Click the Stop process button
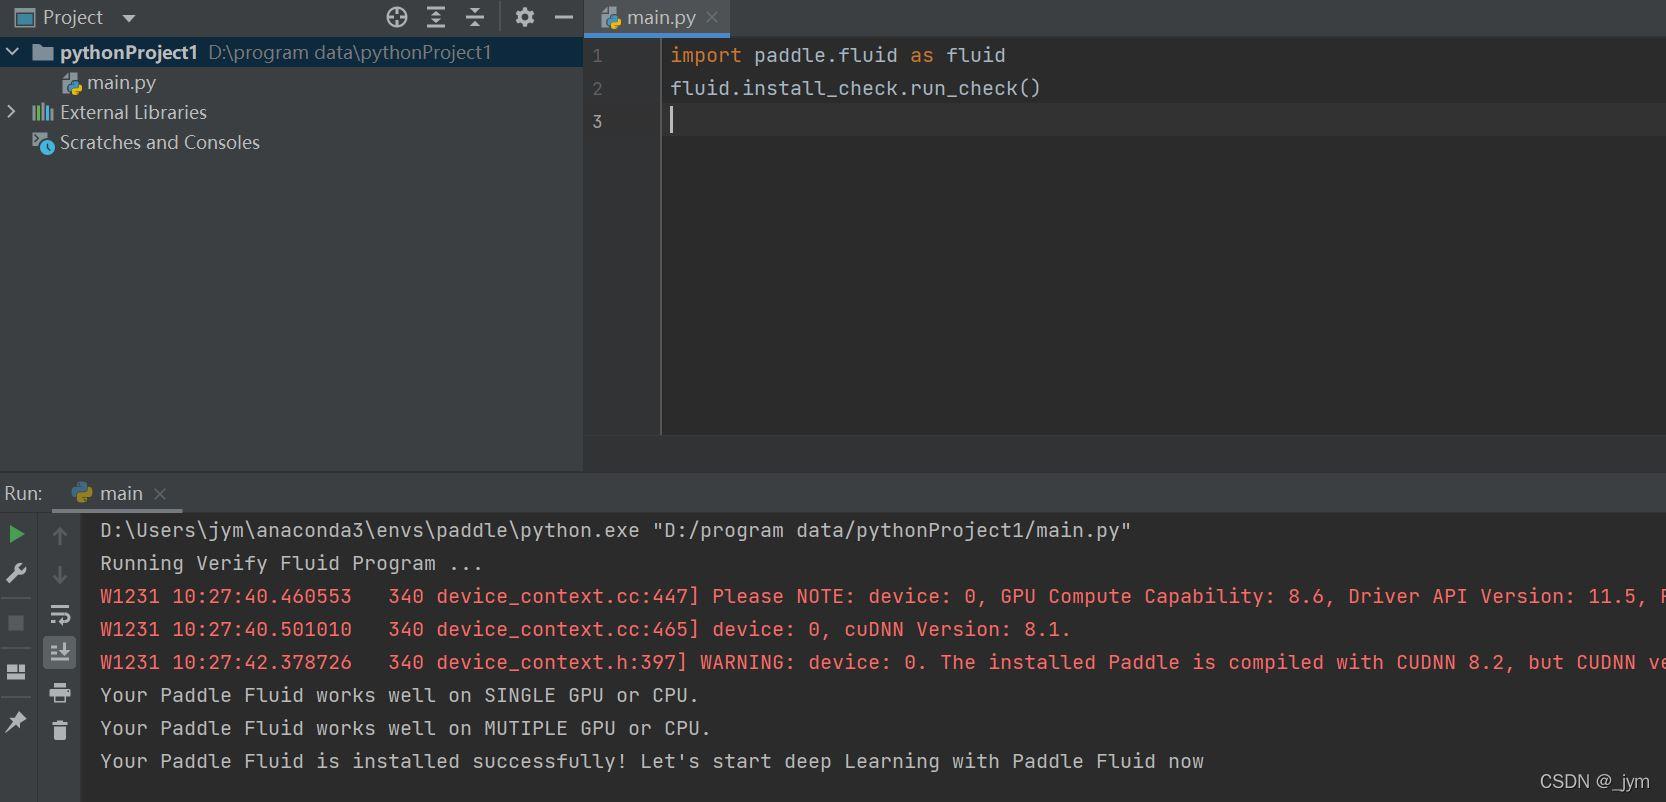Image resolution: width=1666 pixels, height=802 pixels. click(x=16, y=623)
